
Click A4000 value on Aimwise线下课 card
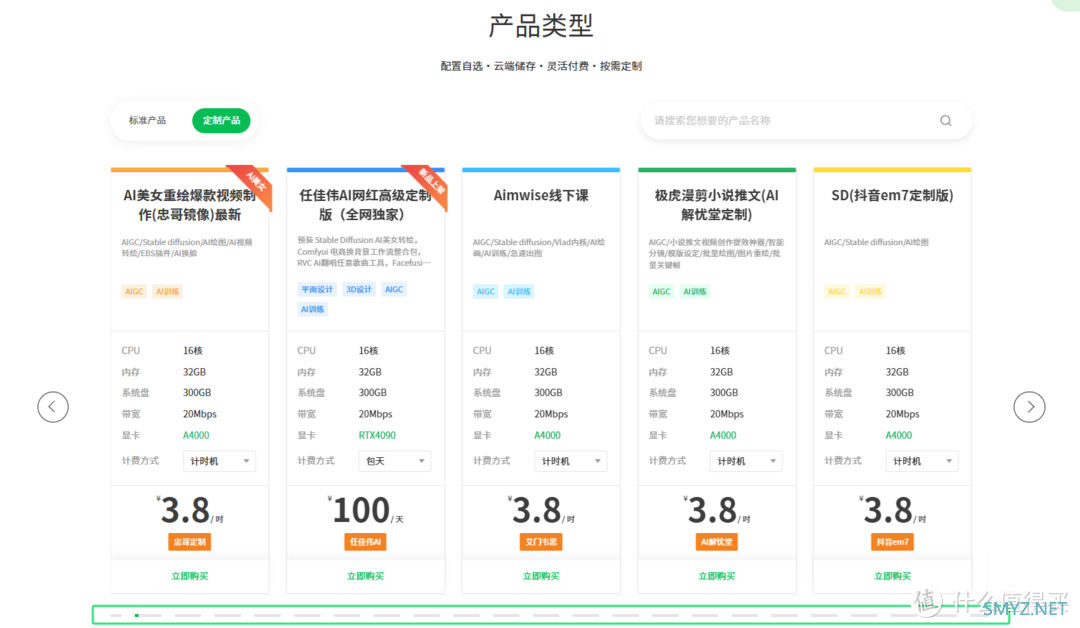(x=547, y=435)
